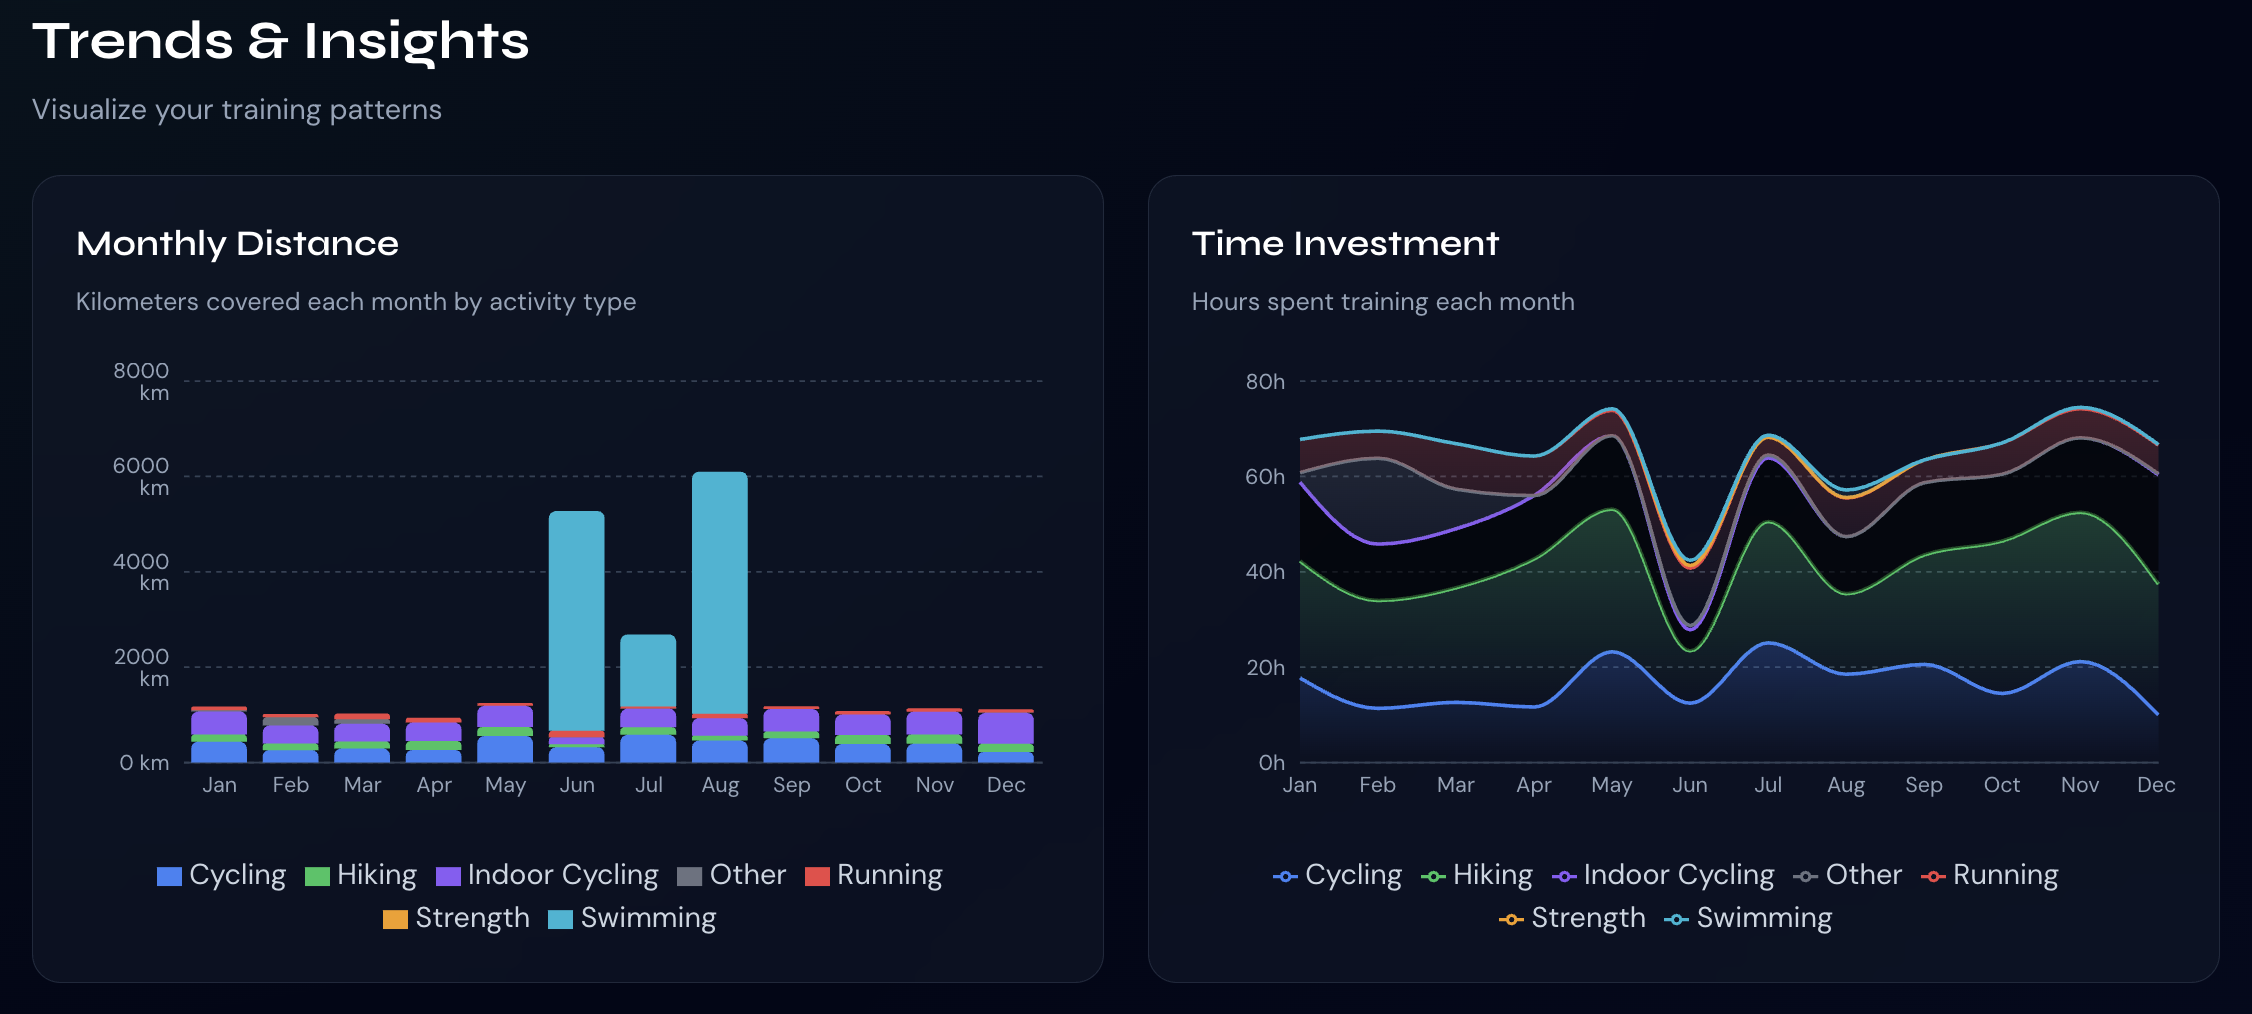Click the July bar in Monthly Distance chart
This screenshot has height=1014, width=2252.
point(648,670)
